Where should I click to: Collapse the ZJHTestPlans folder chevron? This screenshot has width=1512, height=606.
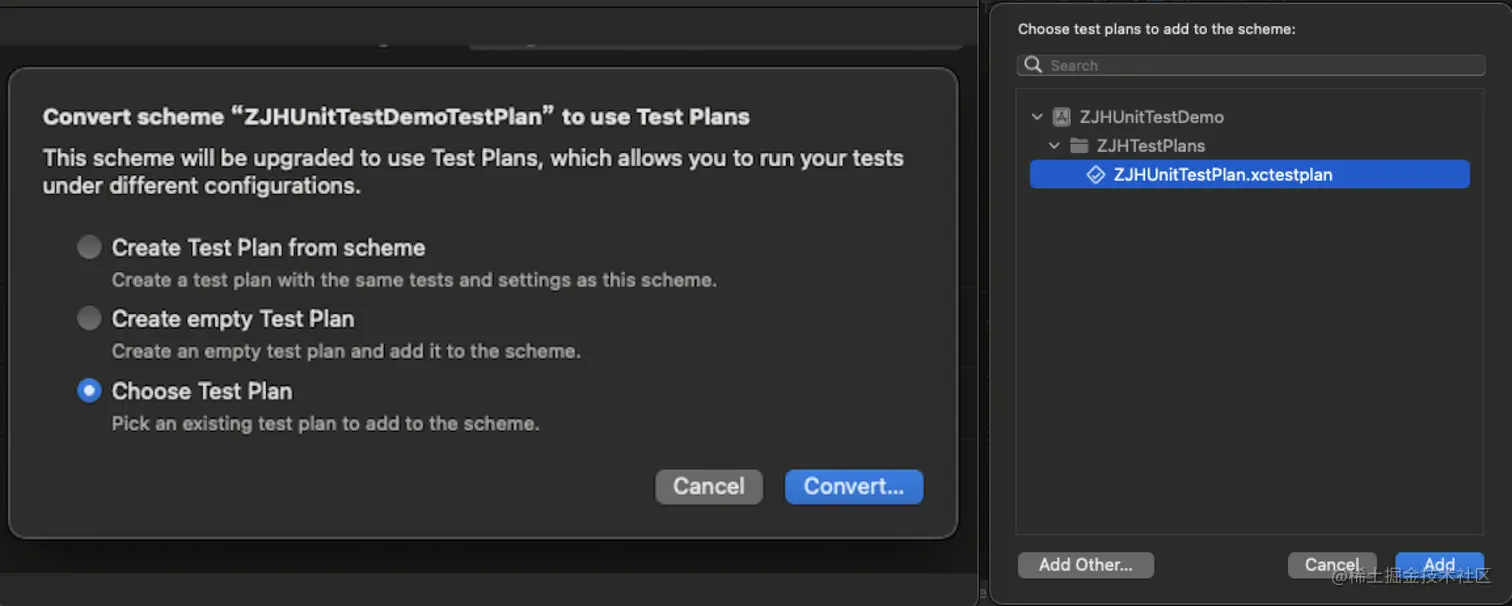coord(1053,145)
